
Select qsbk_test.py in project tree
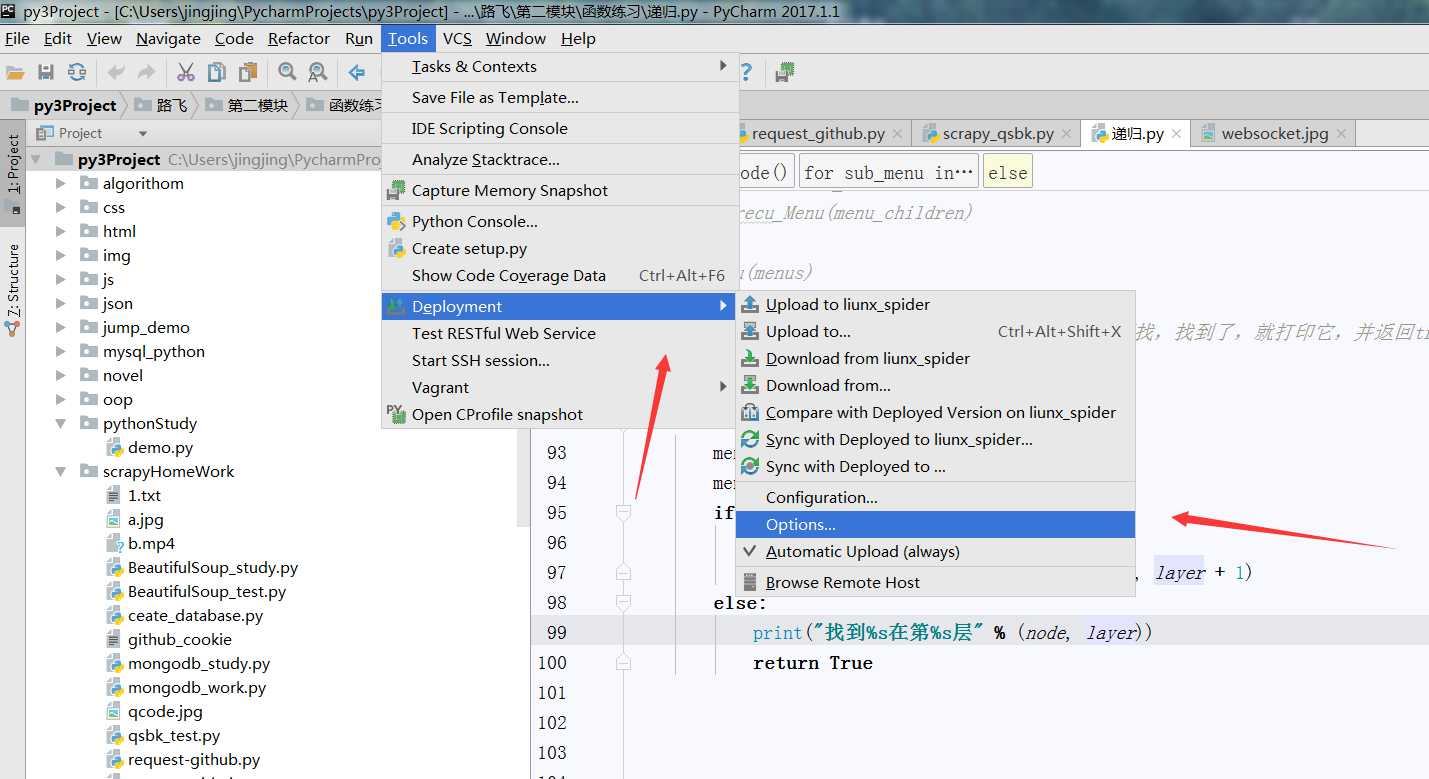coord(174,735)
